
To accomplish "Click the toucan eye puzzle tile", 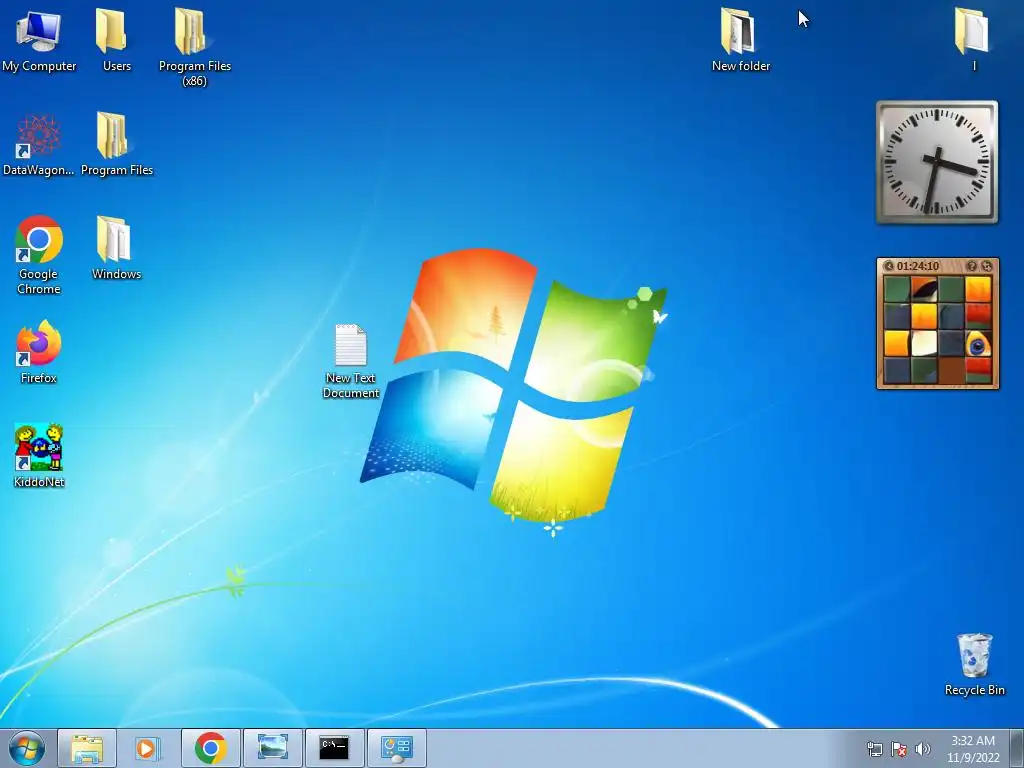I will point(978,343).
